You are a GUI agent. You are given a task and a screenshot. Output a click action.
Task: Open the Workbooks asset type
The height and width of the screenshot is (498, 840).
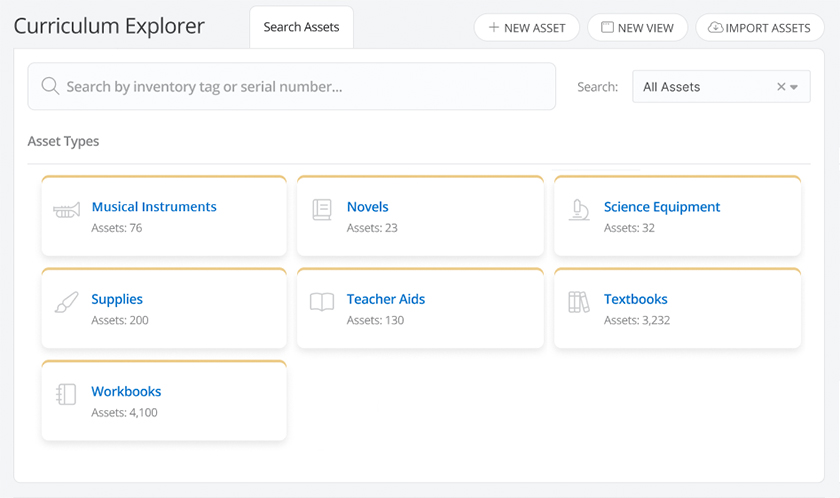(126, 391)
